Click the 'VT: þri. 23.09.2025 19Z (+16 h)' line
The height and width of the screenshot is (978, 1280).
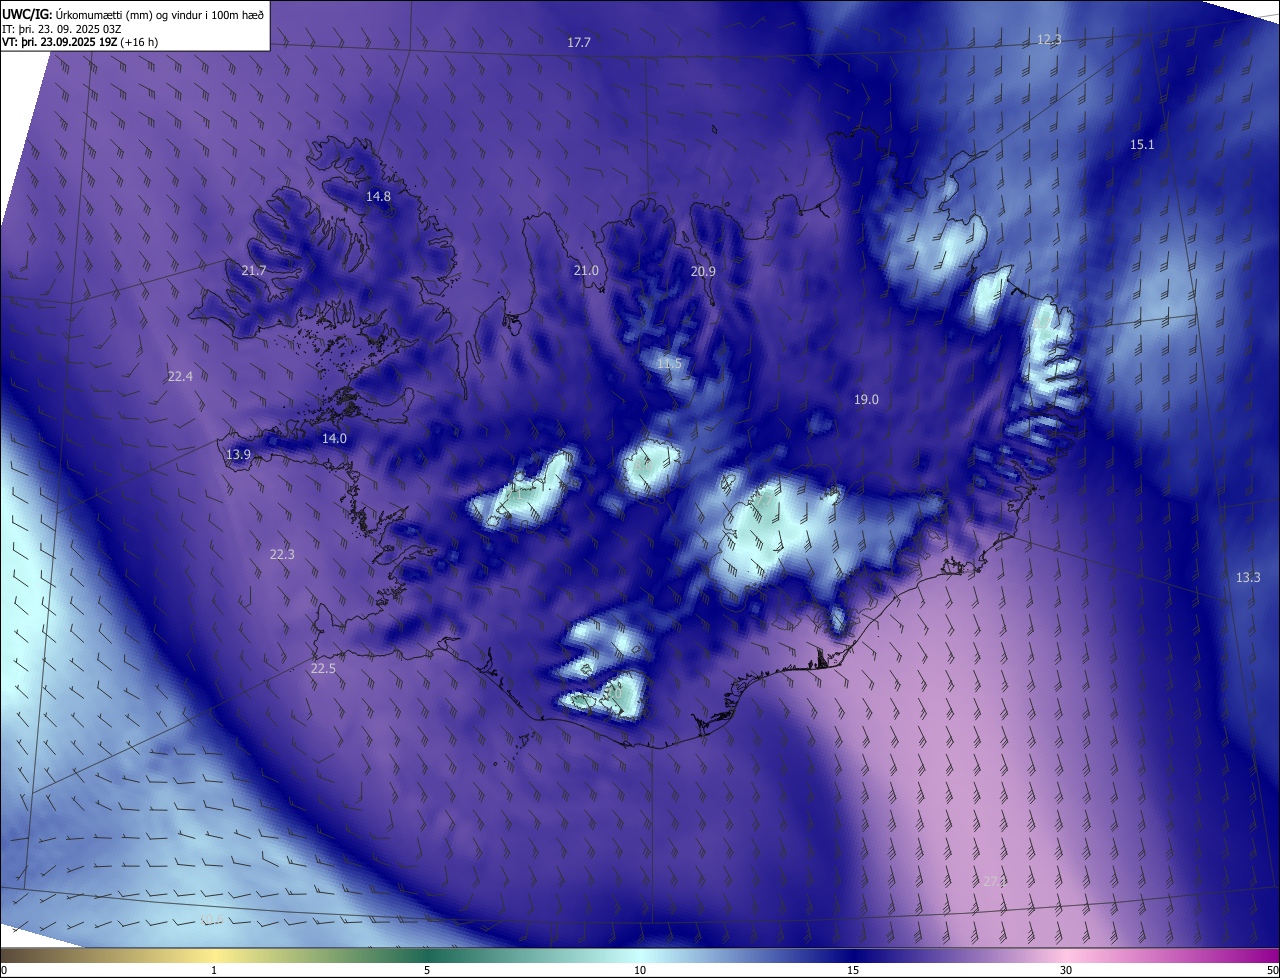click(x=80, y=42)
